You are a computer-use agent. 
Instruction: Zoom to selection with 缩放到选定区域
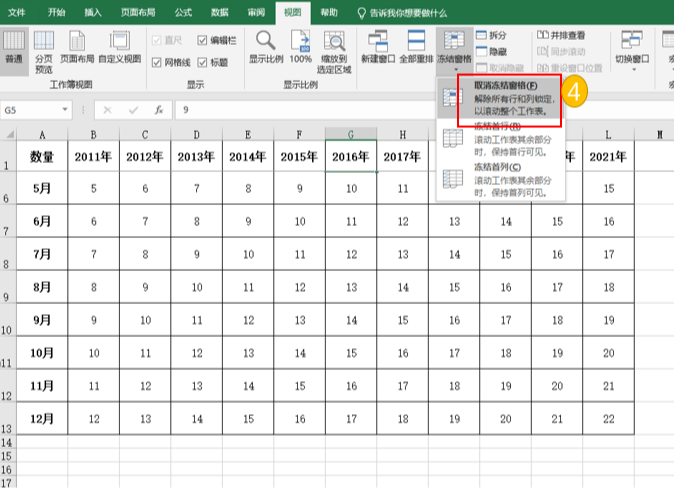click(334, 52)
